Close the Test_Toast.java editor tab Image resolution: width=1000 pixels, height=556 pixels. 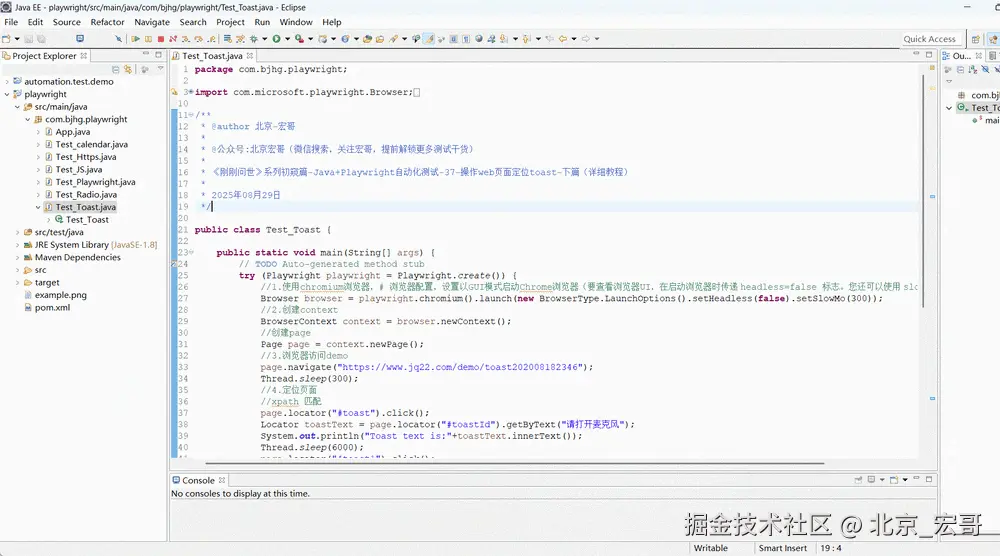[x=250, y=56]
